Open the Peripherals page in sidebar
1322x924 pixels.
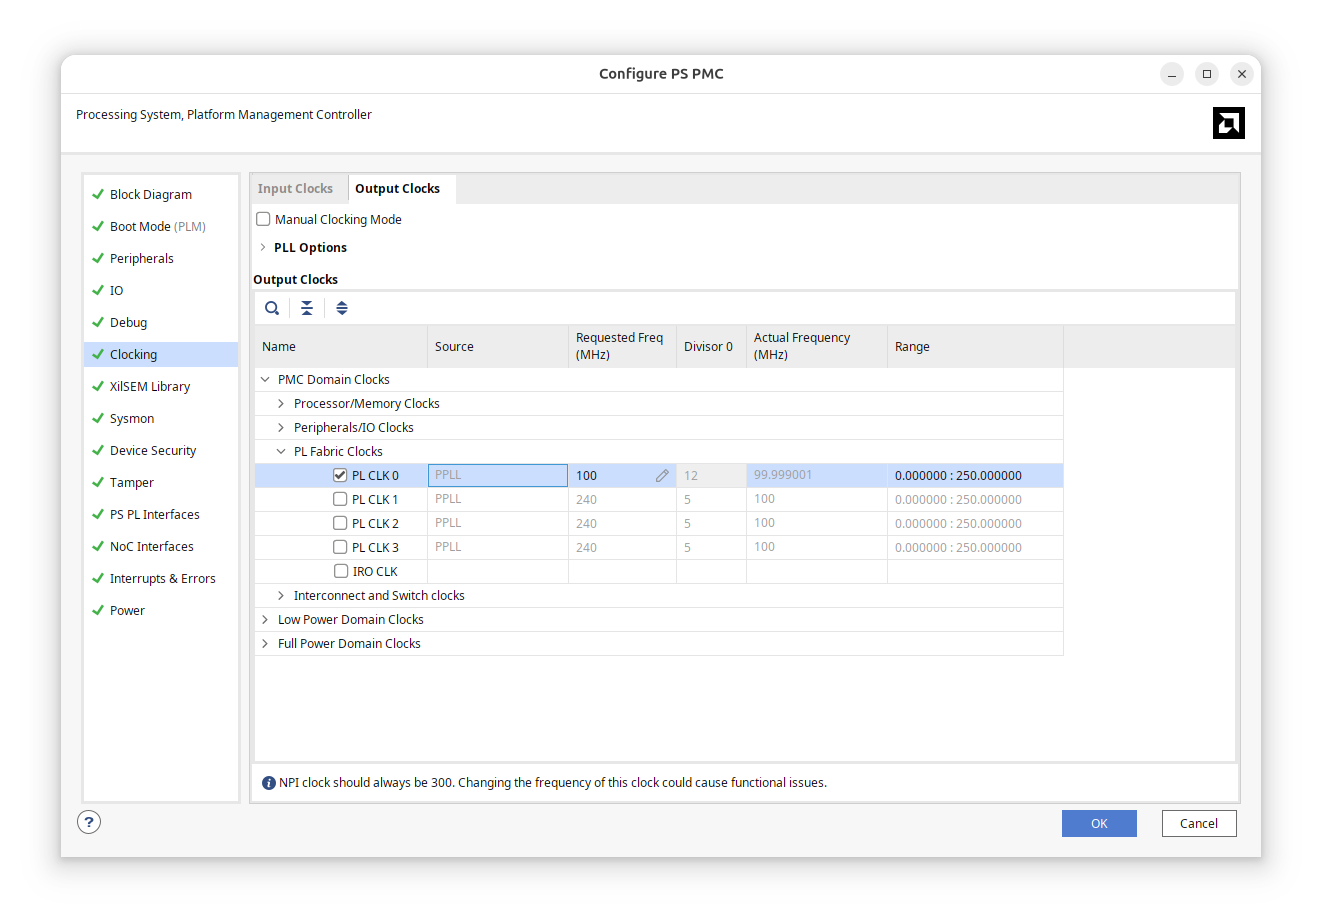point(142,258)
